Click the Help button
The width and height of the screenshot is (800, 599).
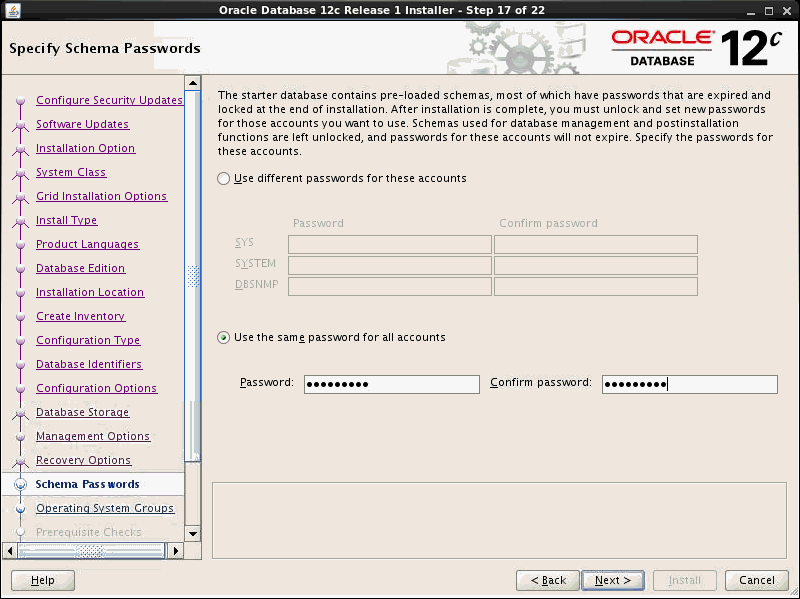pyautogui.click(x=42, y=580)
